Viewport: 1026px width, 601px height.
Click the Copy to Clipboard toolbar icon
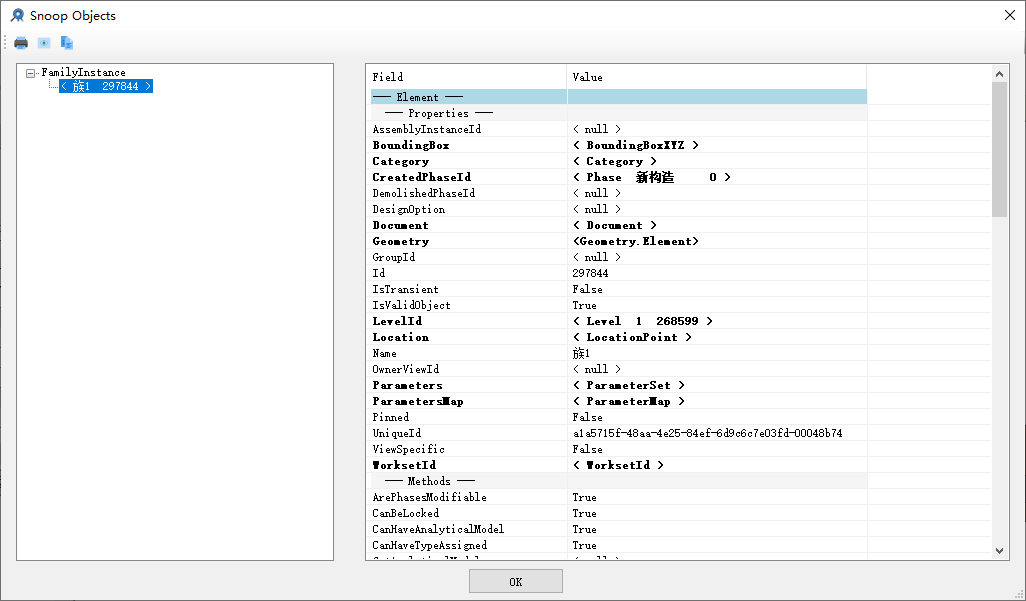point(67,42)
